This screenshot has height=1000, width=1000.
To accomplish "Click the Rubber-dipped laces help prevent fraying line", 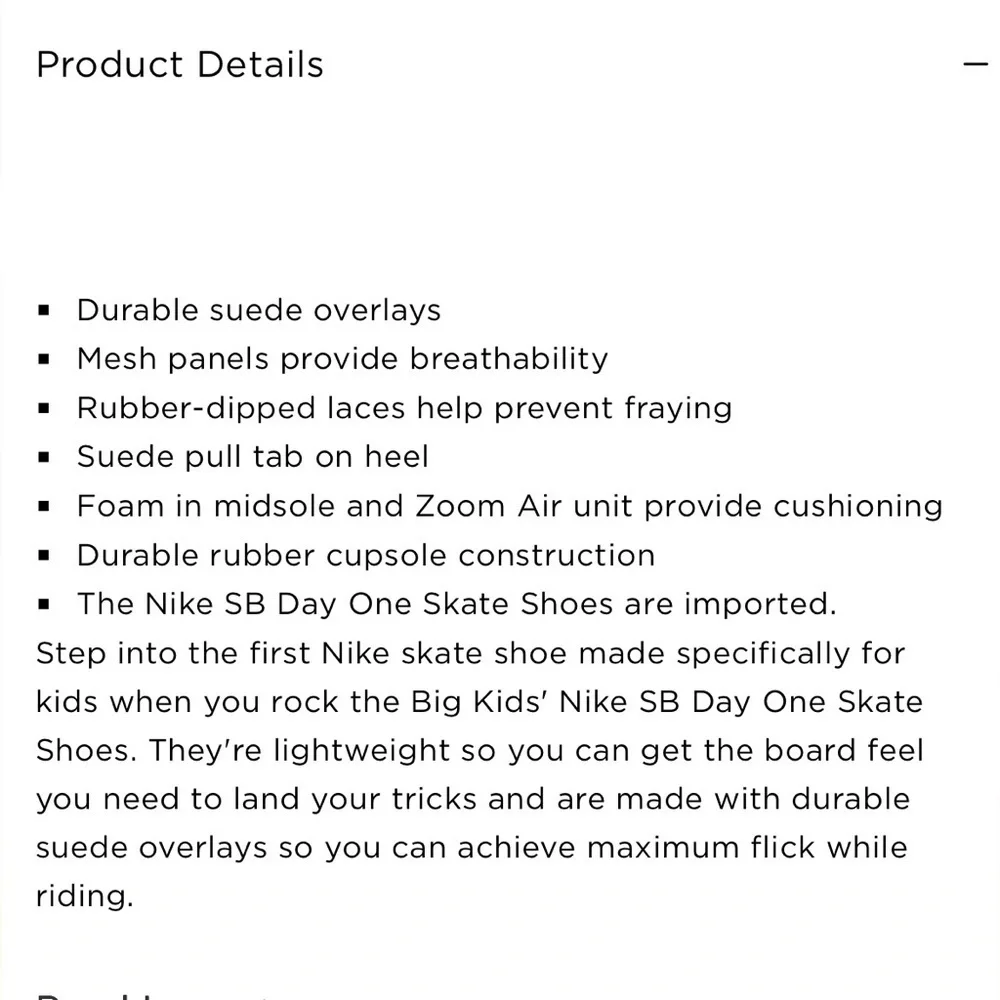I will 404,408.
